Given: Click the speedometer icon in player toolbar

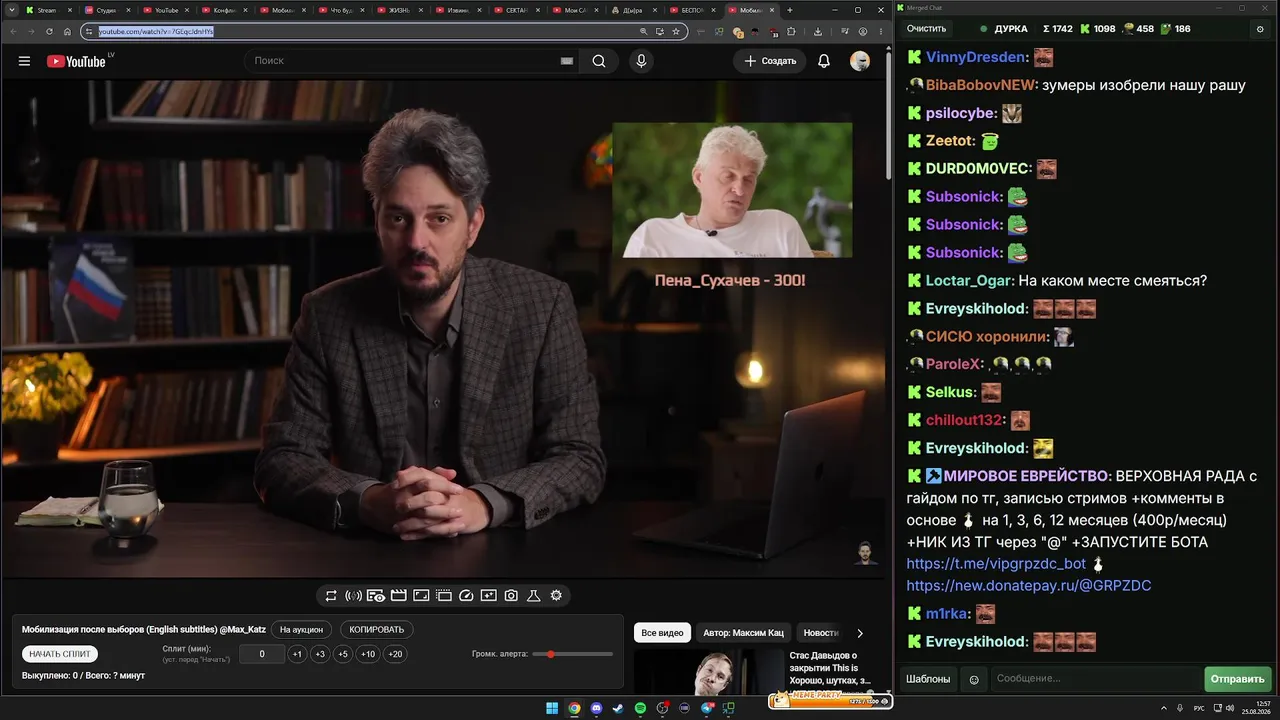Looking at the screenshot, I should tap(466, 596).
